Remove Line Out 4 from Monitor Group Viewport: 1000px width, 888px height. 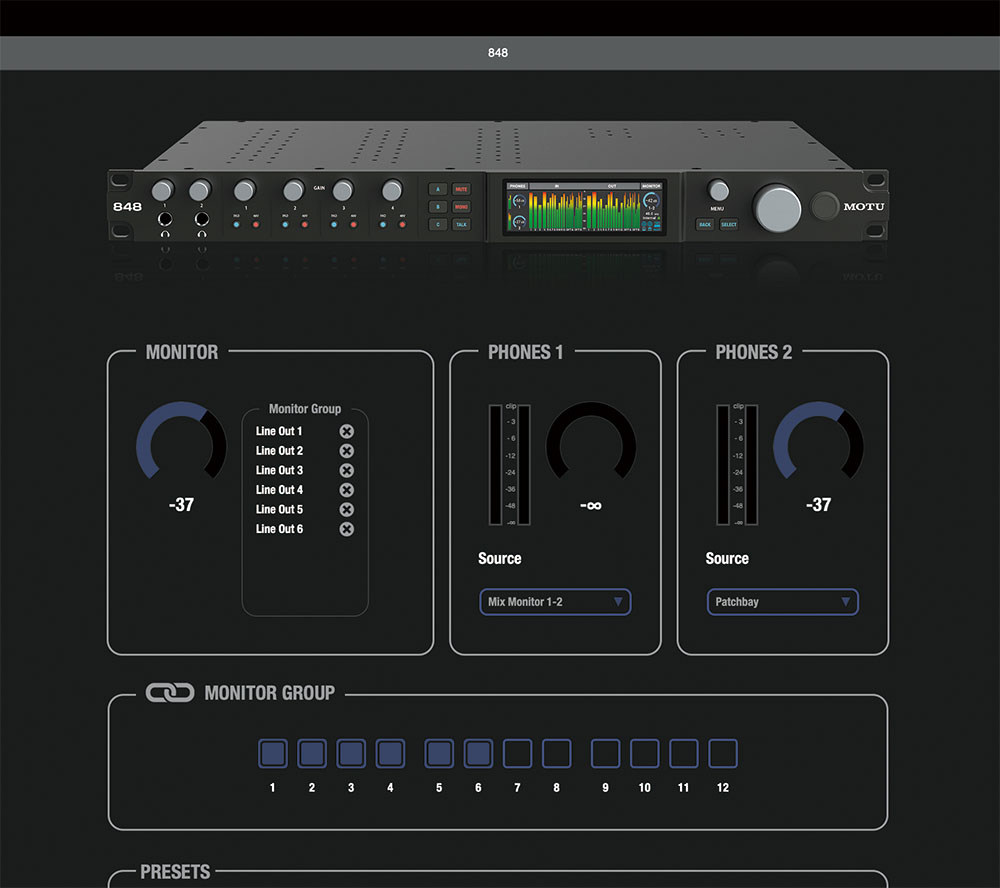click(x=346, y=490)
